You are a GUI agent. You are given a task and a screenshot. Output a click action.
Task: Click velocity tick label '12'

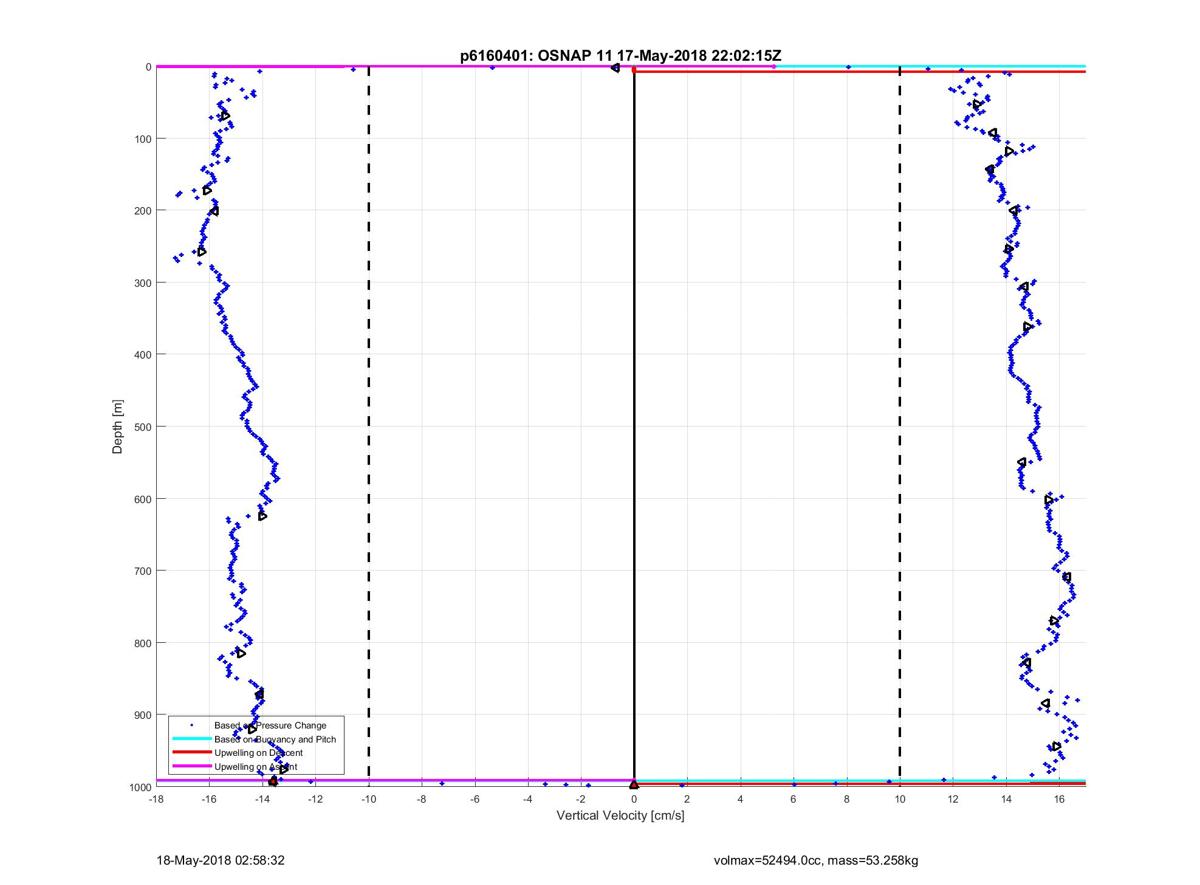point(953,799)
